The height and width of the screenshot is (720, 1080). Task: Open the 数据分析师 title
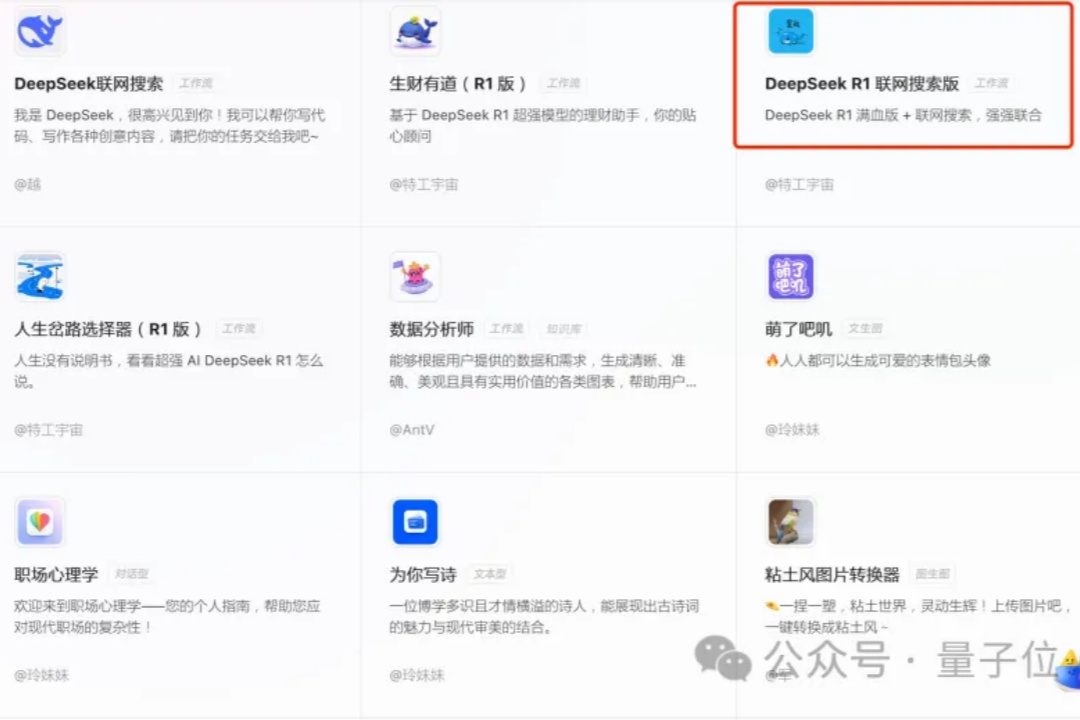pos(432,329)
